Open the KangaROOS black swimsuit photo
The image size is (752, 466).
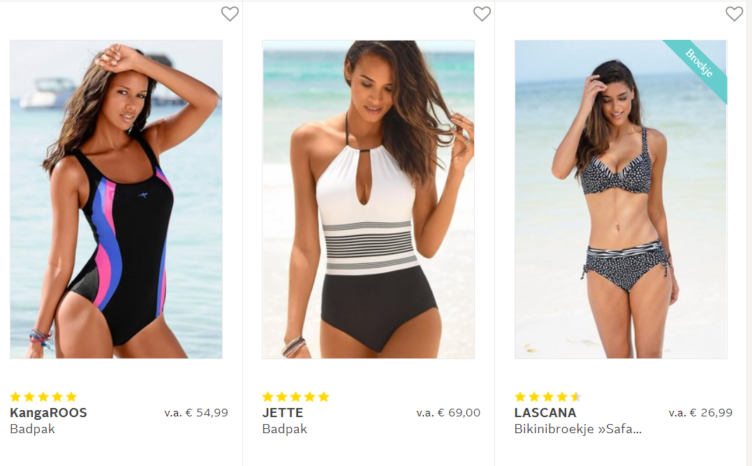[x=116, y=199]
